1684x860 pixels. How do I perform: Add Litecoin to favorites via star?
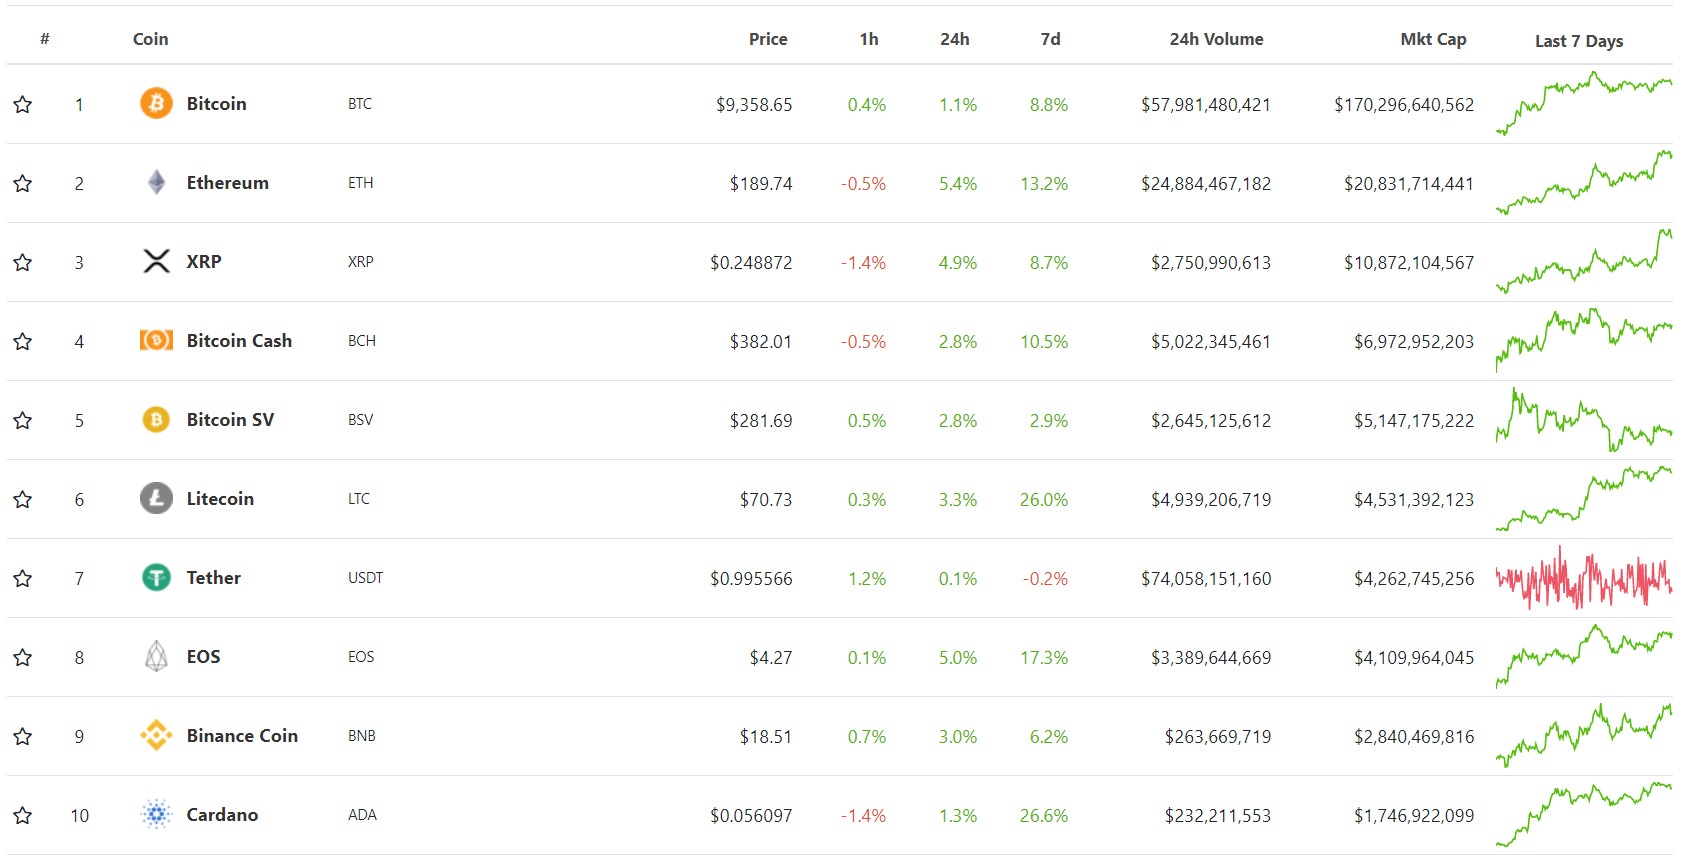coord(23,499)
